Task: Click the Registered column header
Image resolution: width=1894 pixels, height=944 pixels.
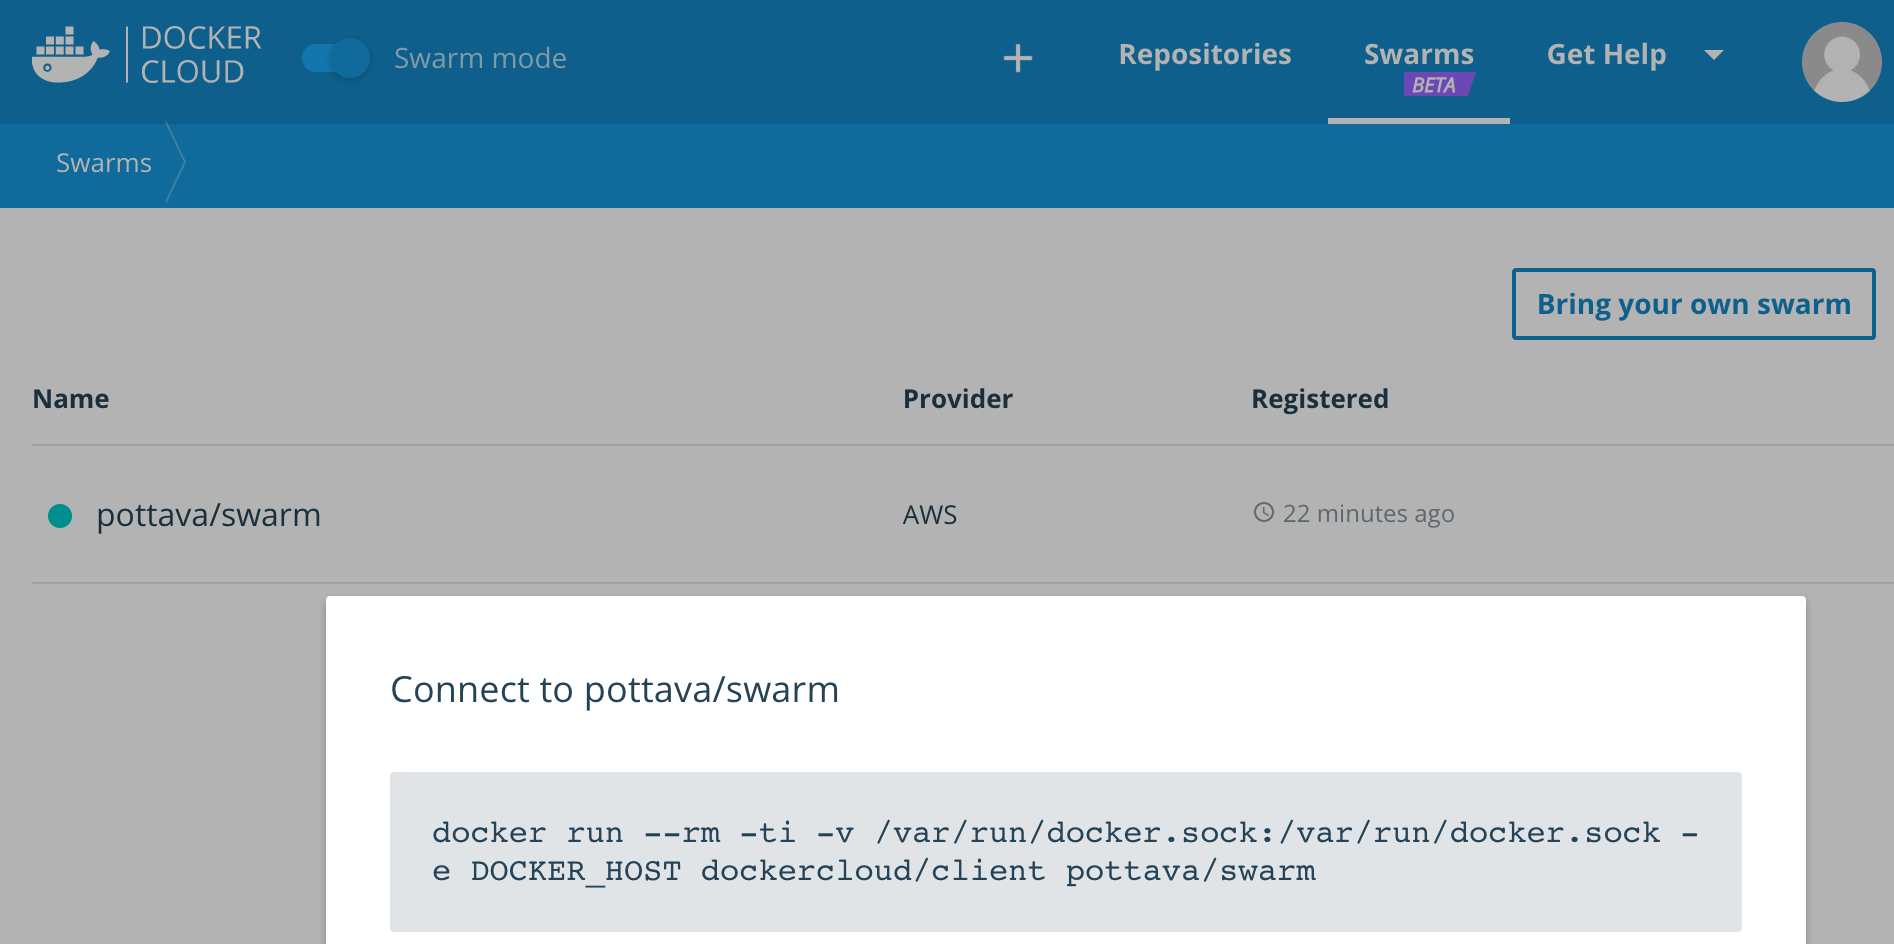Action: click(x=1319, y=399)
